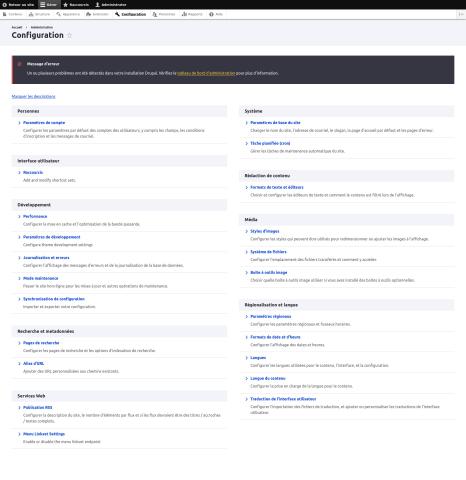Toggle the 'Gérer' menu tray

49,5
